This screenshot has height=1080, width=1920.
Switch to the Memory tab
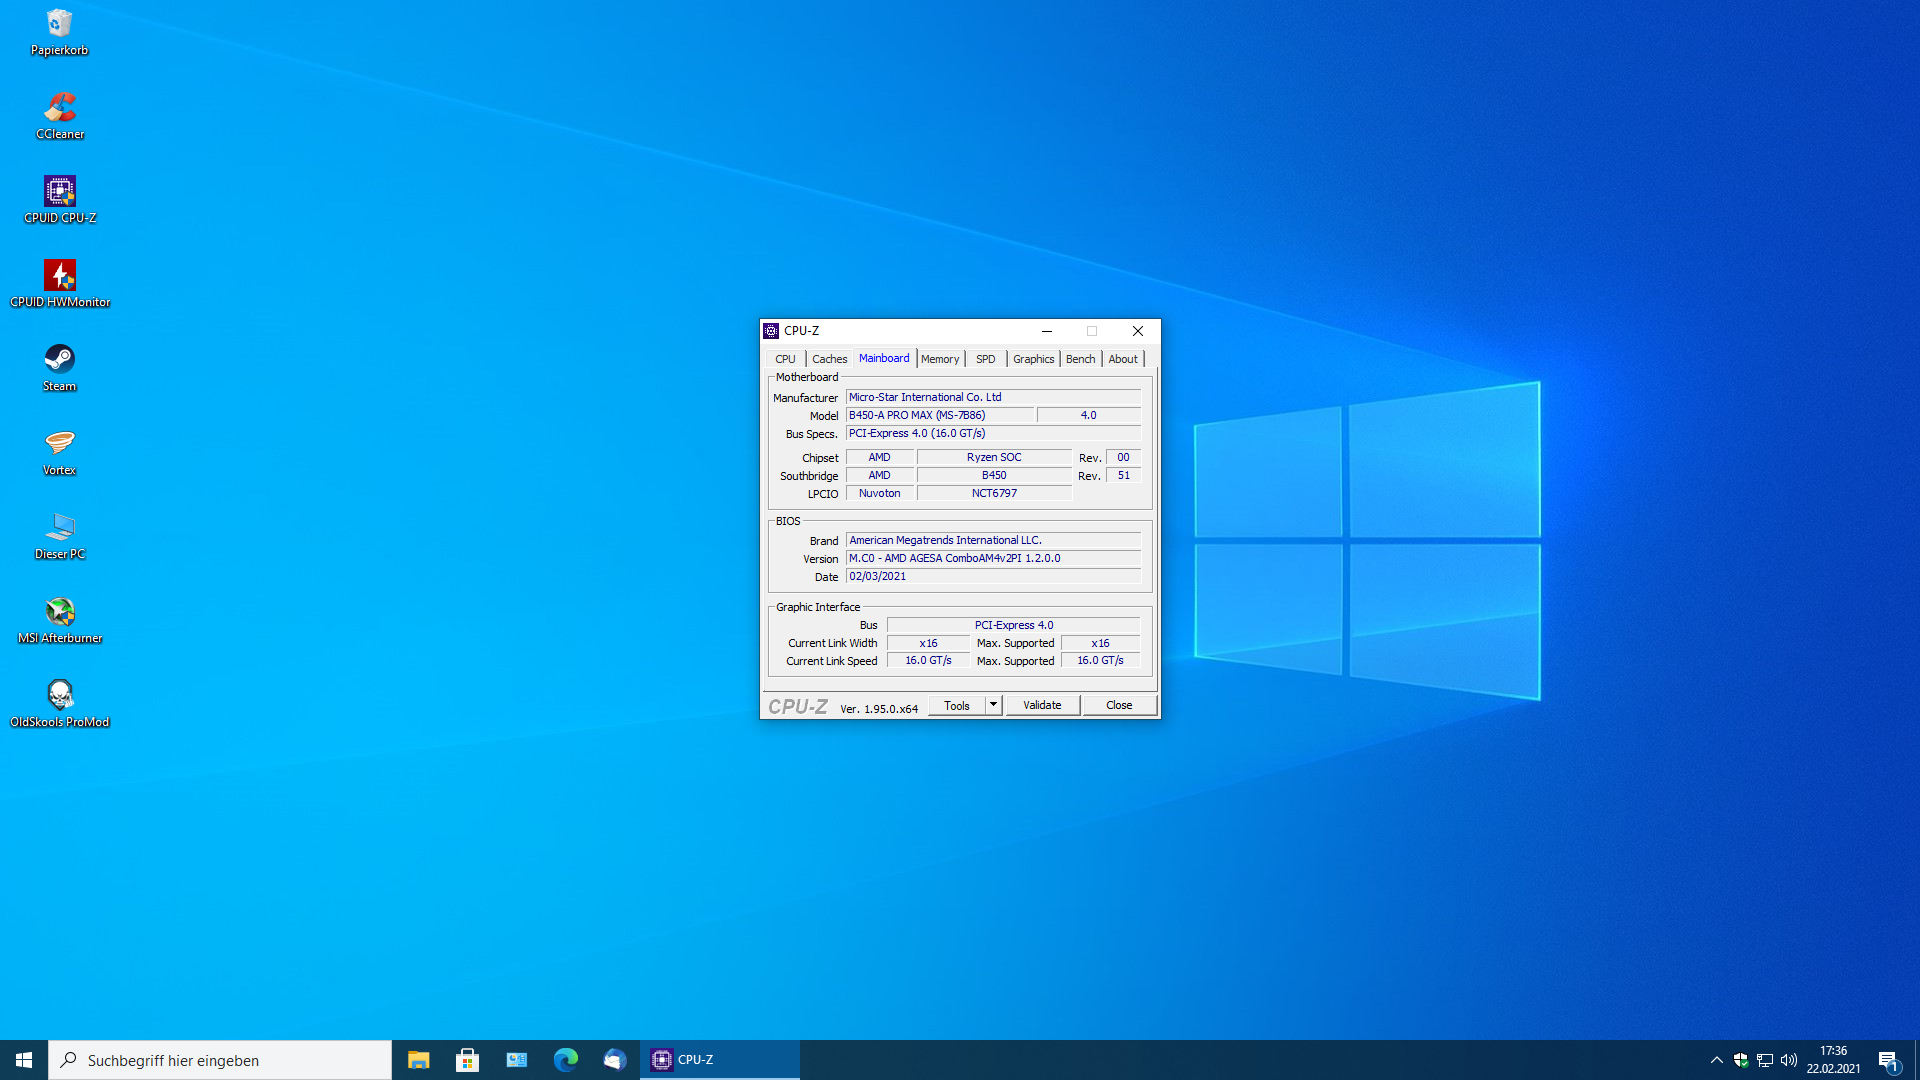coord(940,359)
